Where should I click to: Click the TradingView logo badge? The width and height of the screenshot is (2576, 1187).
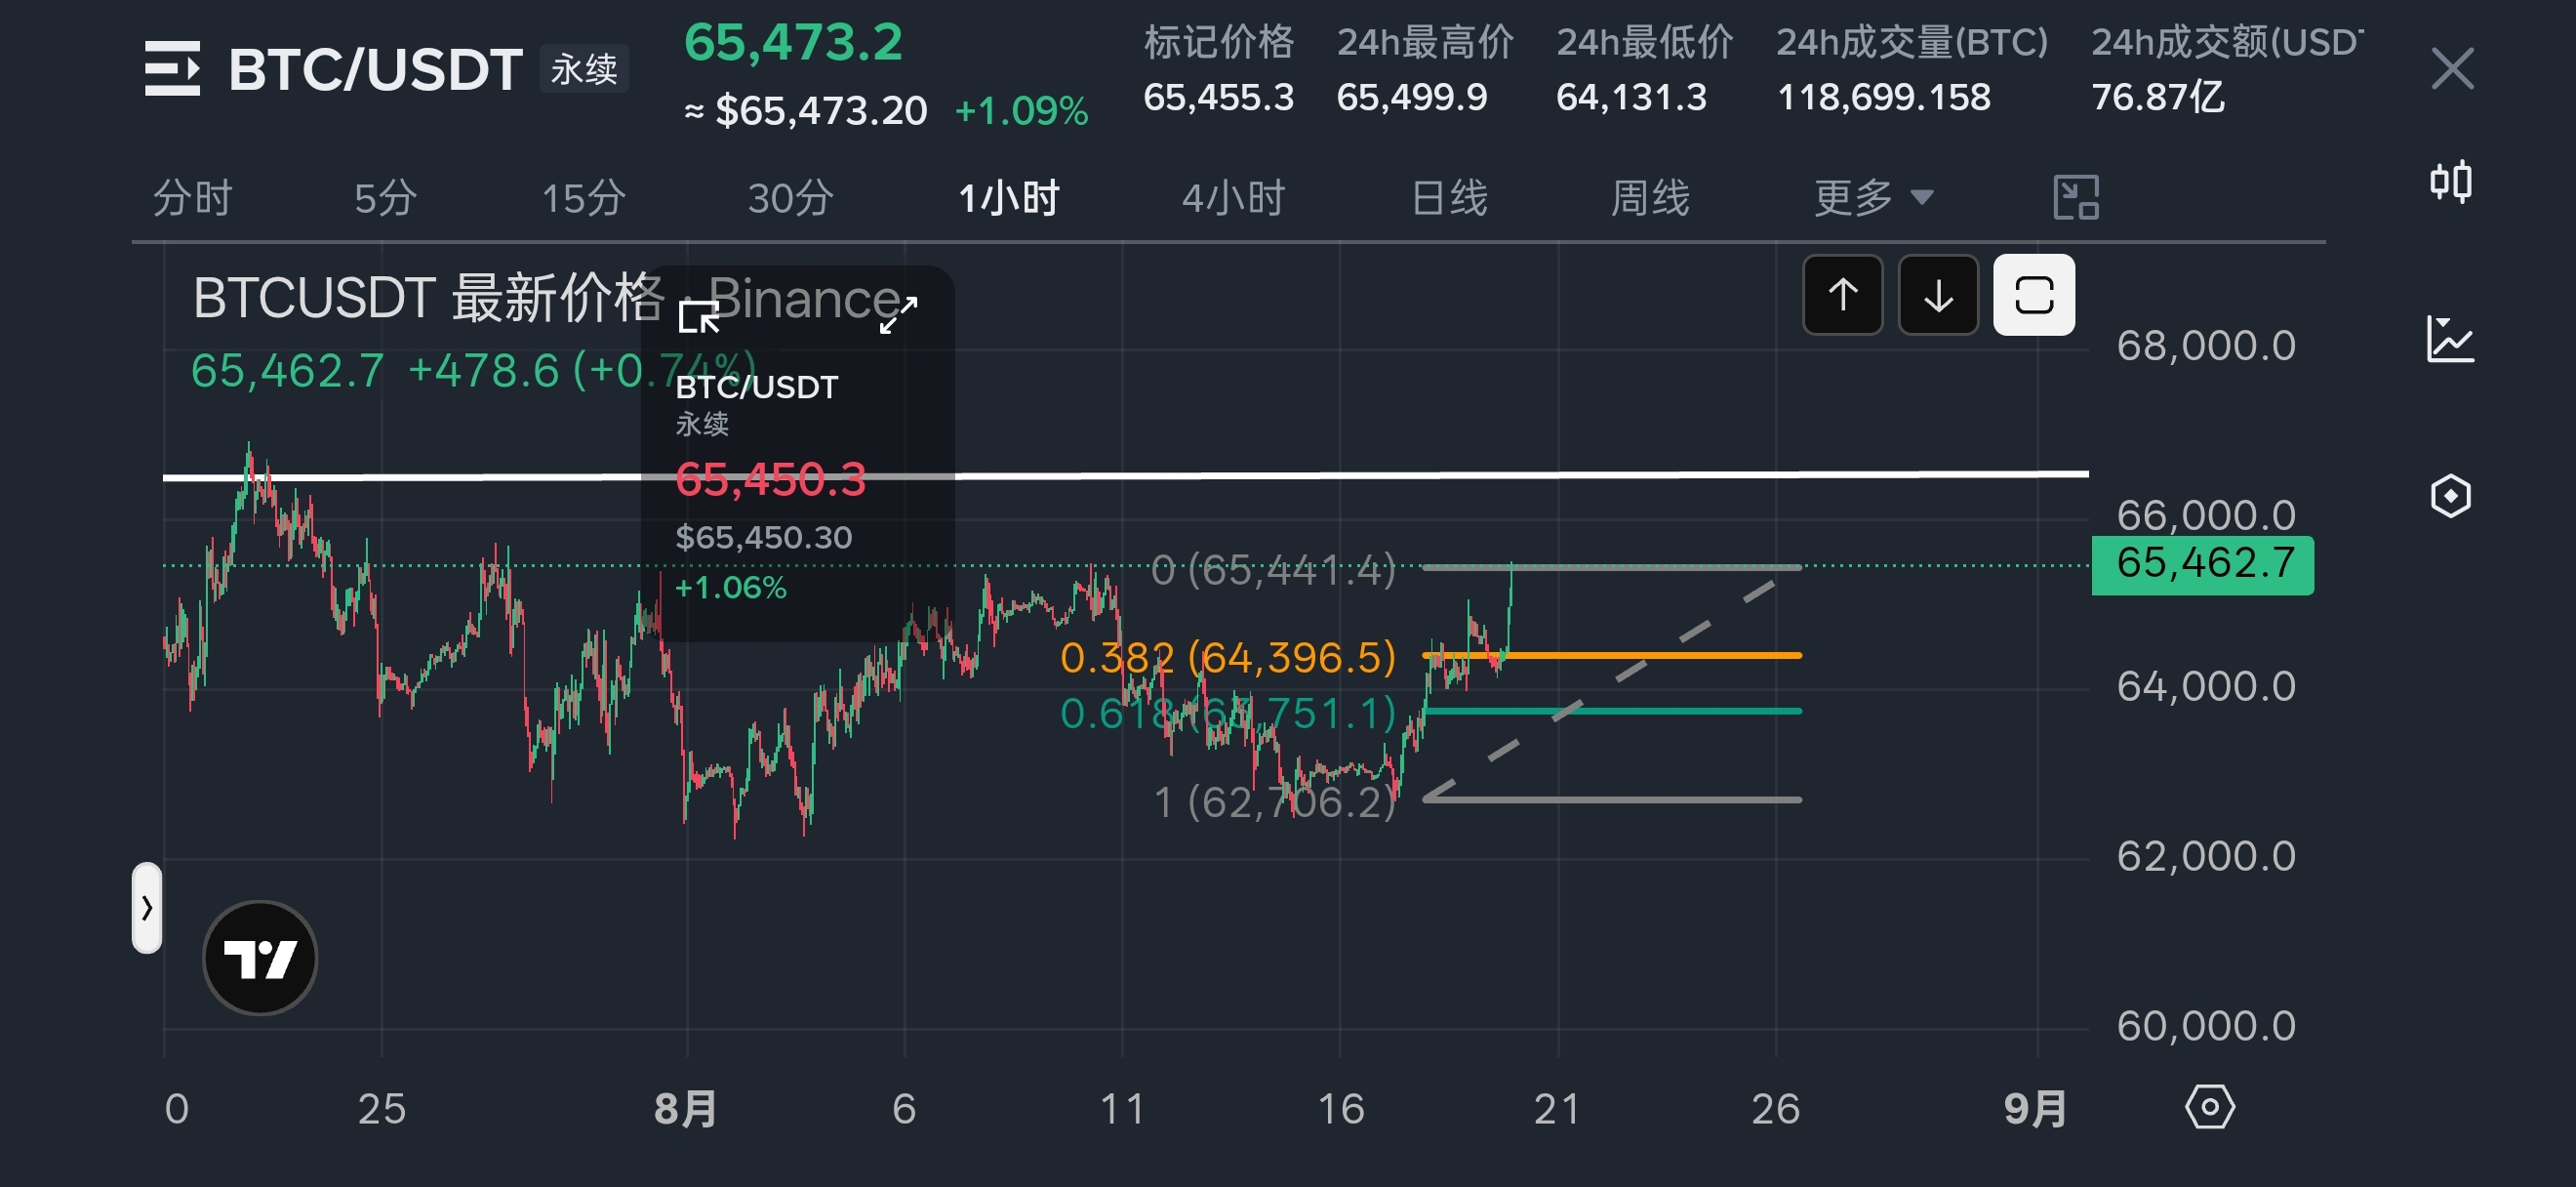[x=260, y=958]
